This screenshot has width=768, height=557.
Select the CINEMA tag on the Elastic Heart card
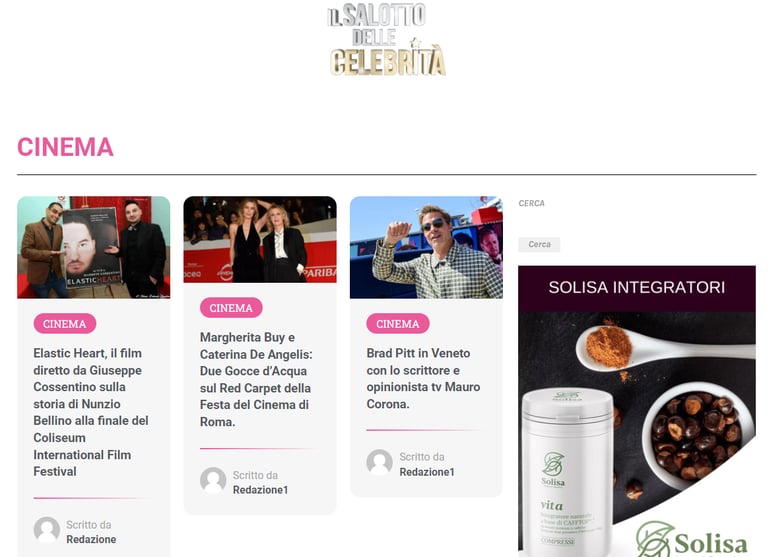(65, 324)
